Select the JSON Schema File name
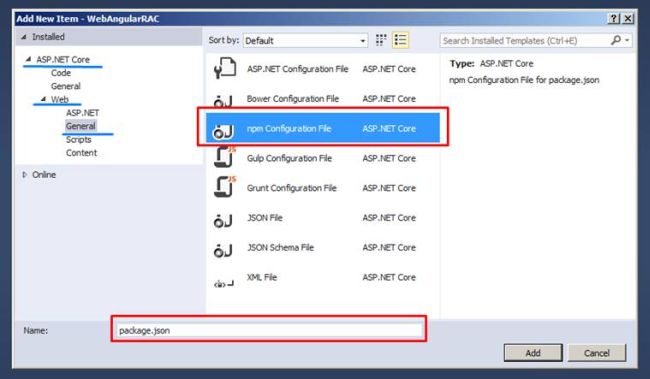Screen dimensions: 650x379 coord(281,248)
